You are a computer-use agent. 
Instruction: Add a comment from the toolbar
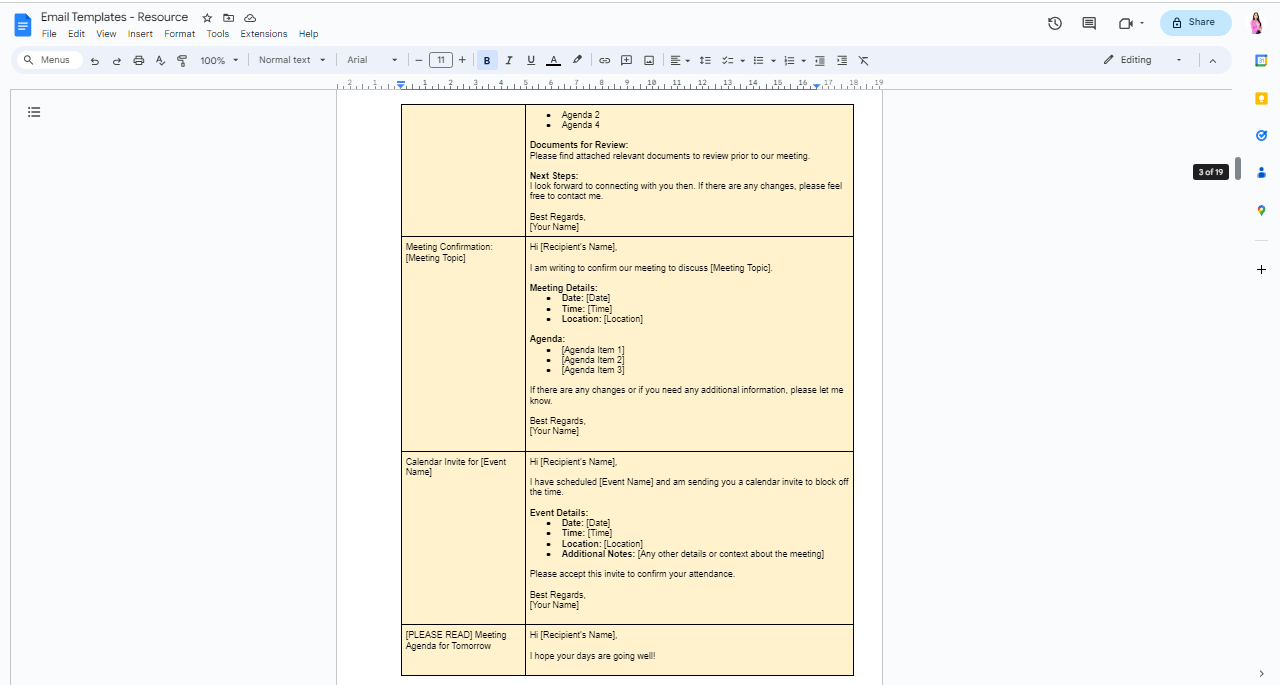coord(627,60)
